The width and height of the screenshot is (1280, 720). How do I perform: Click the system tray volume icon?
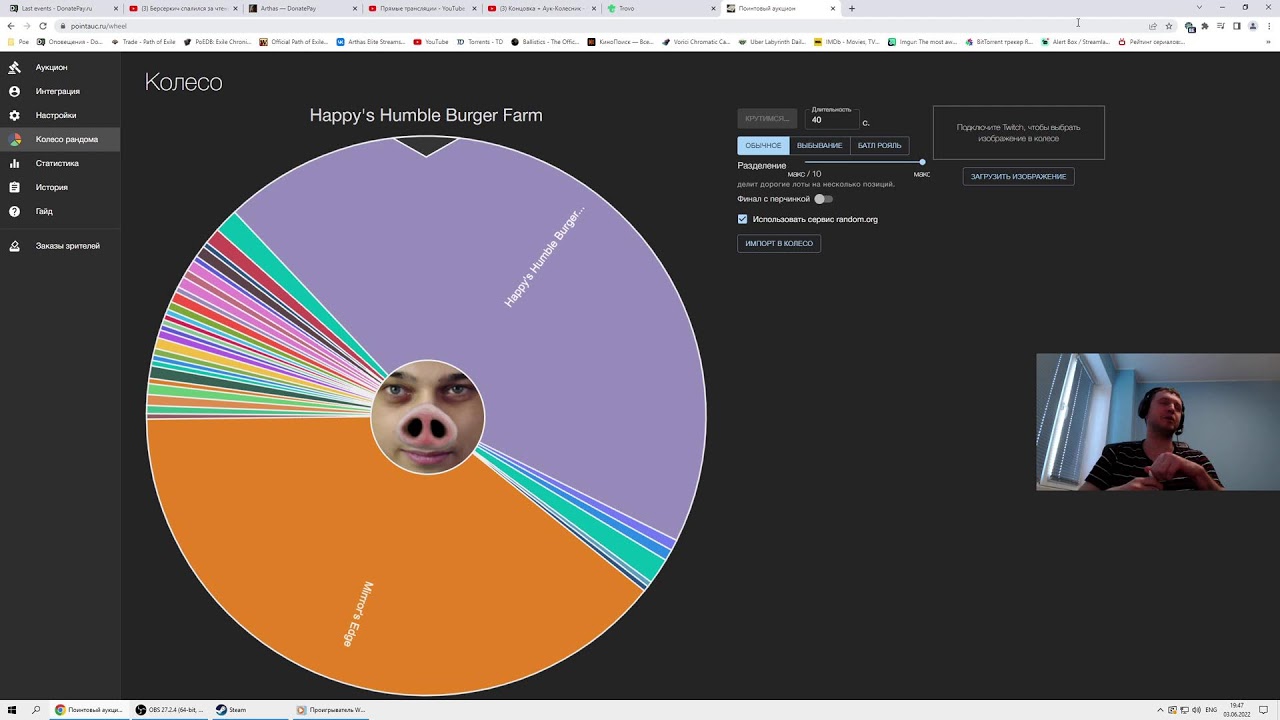(1196, 710)
